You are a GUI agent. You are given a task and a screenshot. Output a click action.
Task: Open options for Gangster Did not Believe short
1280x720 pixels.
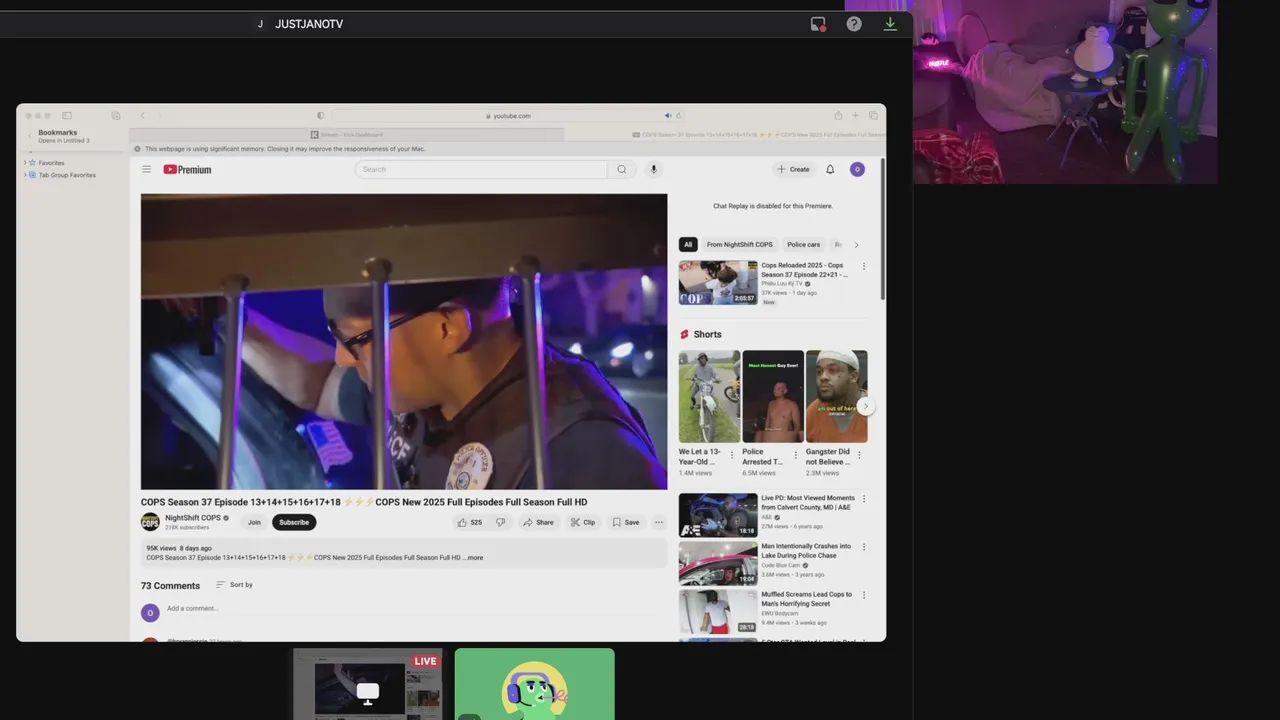(x=859, y=455)
